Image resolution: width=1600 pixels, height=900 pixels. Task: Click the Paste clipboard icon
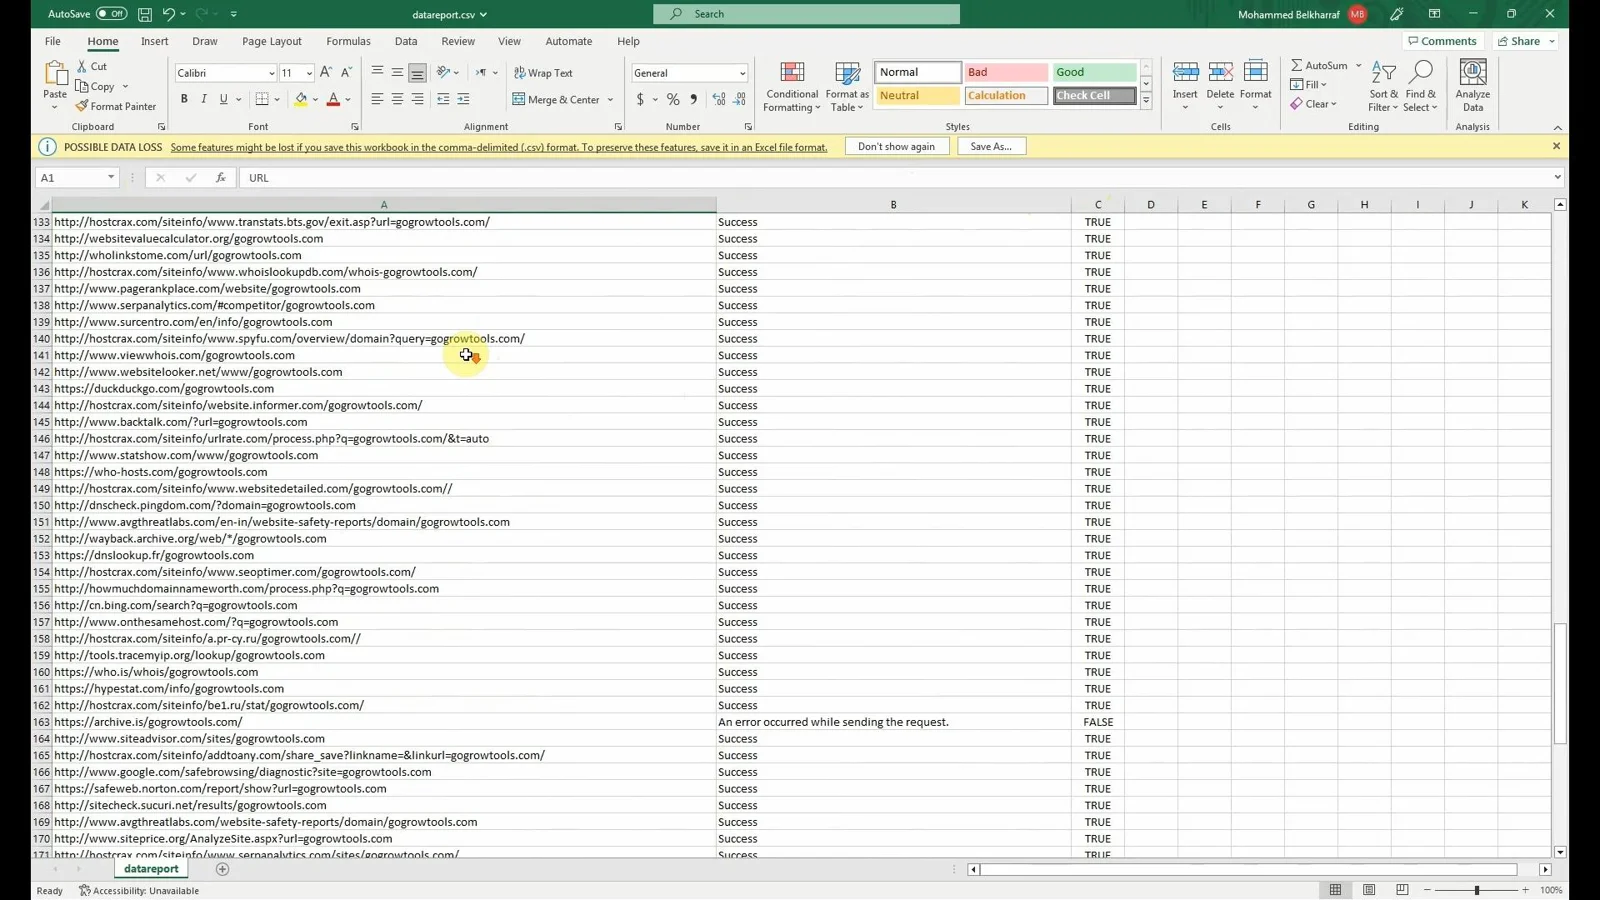tap(55, 73)
